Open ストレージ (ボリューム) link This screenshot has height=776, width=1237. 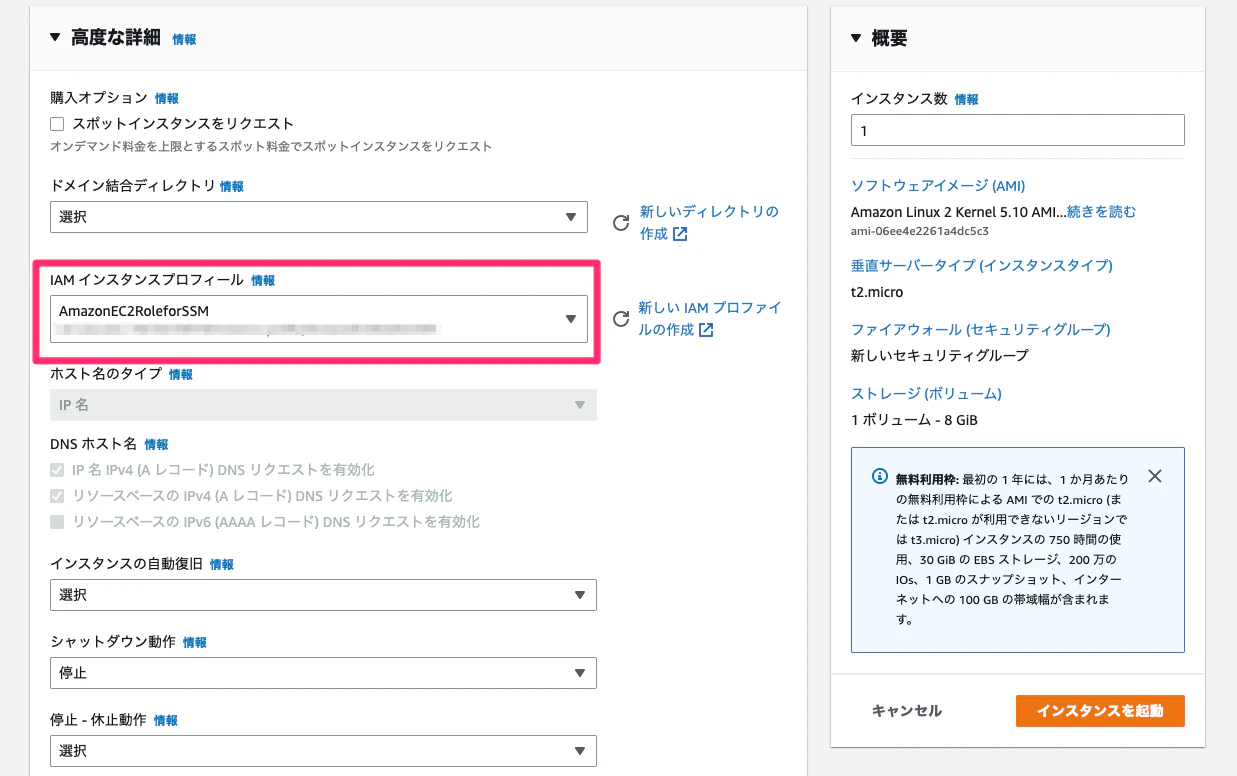click(x=926, y=394)
